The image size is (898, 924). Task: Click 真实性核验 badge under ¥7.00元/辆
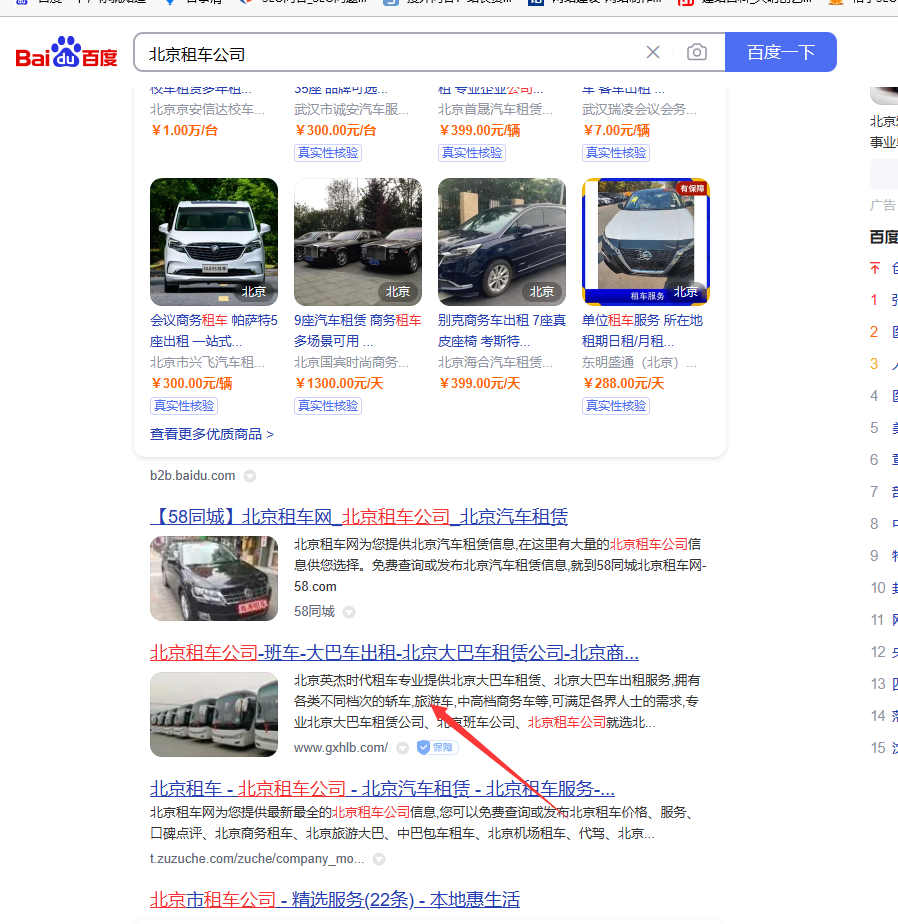616,153
